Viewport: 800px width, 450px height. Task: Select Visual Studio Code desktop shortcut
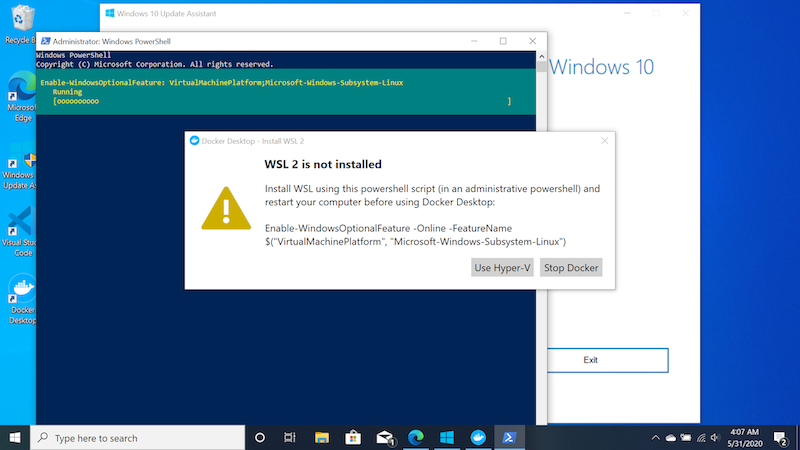coord(19,232)
